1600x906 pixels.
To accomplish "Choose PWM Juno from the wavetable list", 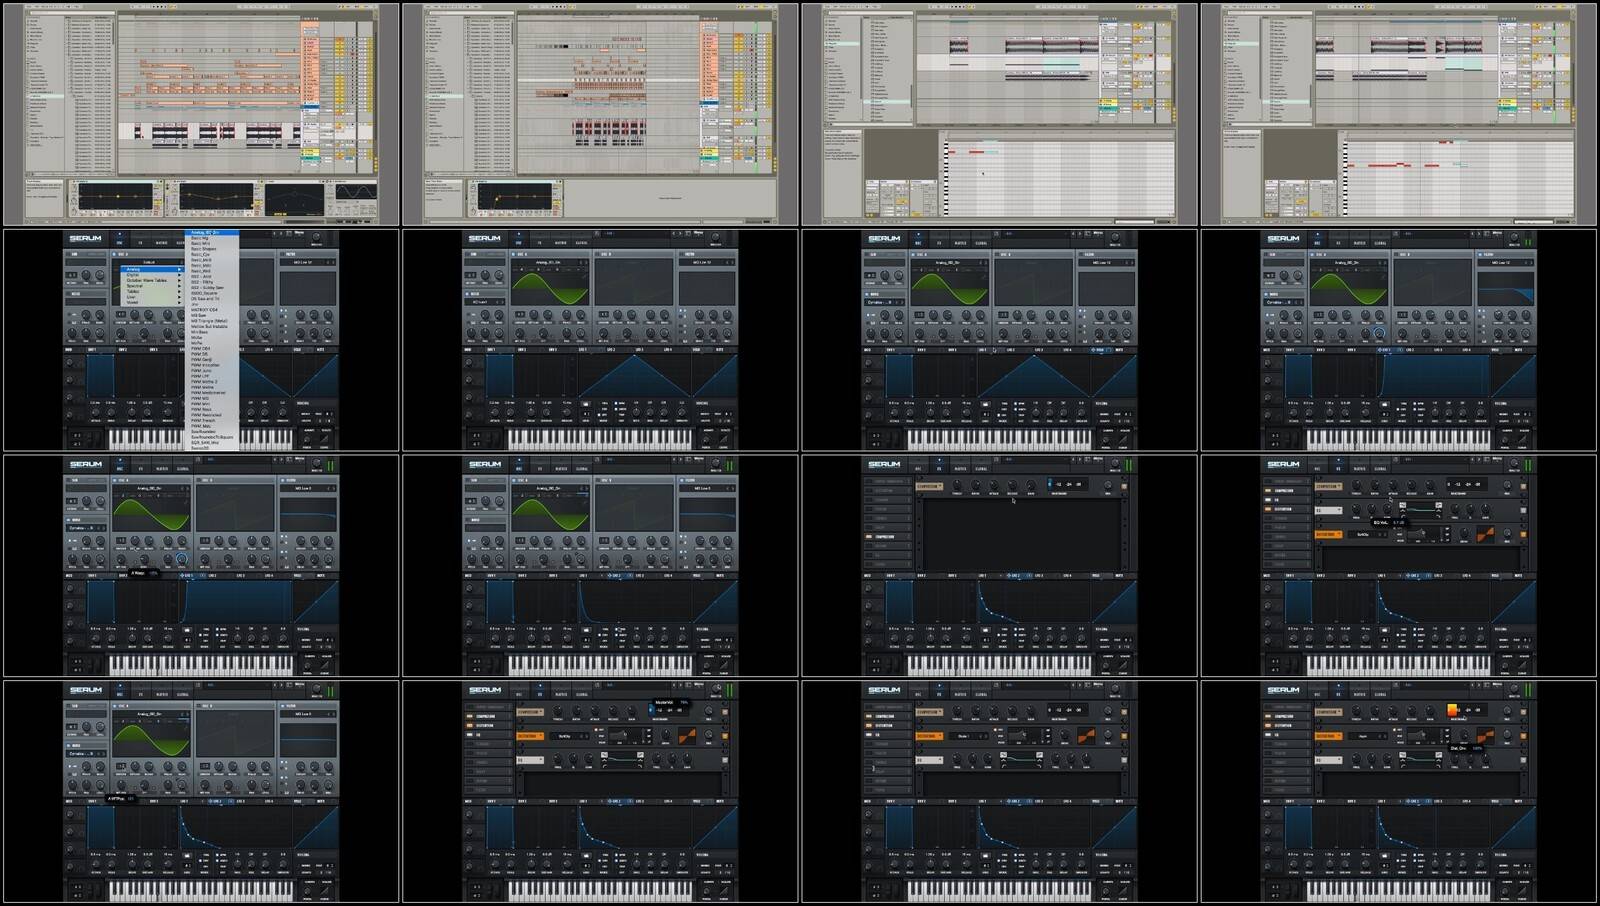I will [x=201, y=371].
